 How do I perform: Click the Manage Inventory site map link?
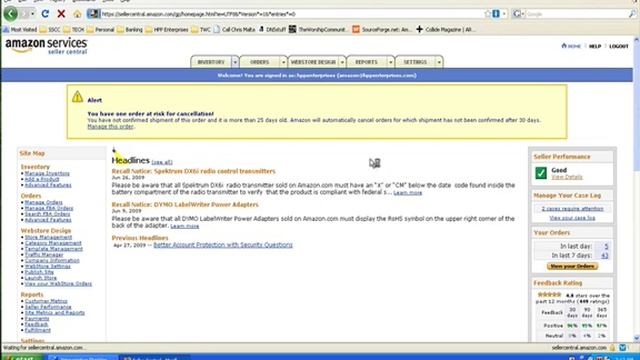tap(47, 173)
